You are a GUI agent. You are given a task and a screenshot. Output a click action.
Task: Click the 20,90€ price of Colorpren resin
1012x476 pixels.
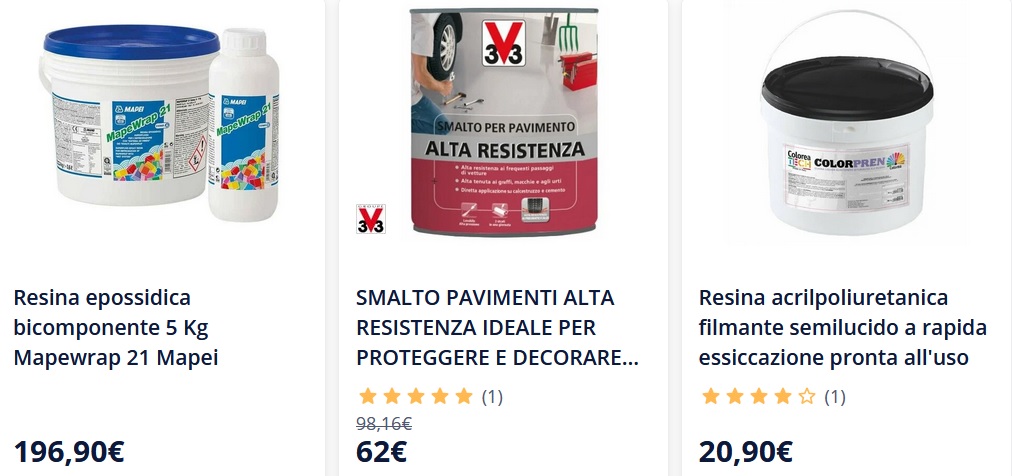pyautogui.click(x=745, y=452)
